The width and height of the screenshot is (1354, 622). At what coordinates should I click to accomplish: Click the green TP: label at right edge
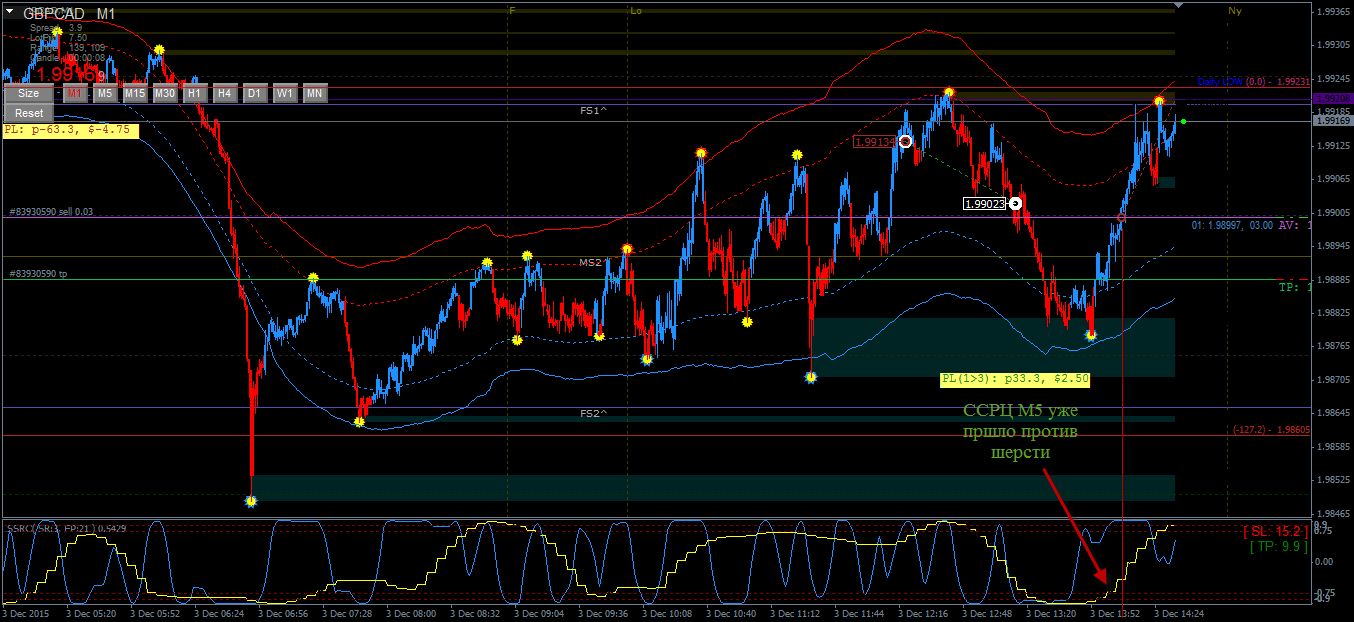1293,287
